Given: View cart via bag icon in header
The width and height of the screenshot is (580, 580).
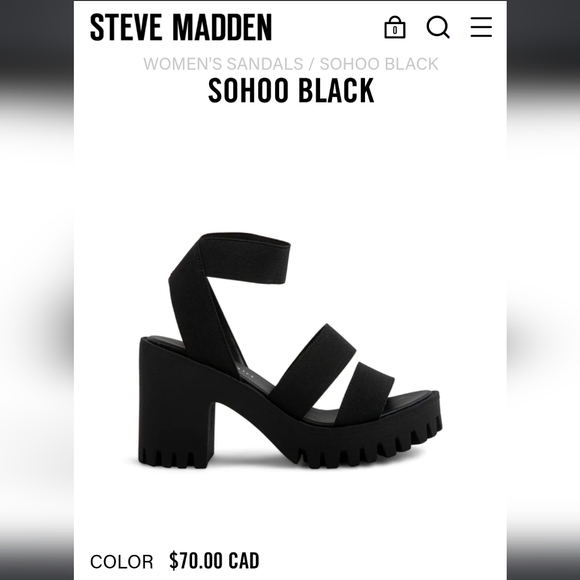Looking at the screenshot, I should click(395, 27).
